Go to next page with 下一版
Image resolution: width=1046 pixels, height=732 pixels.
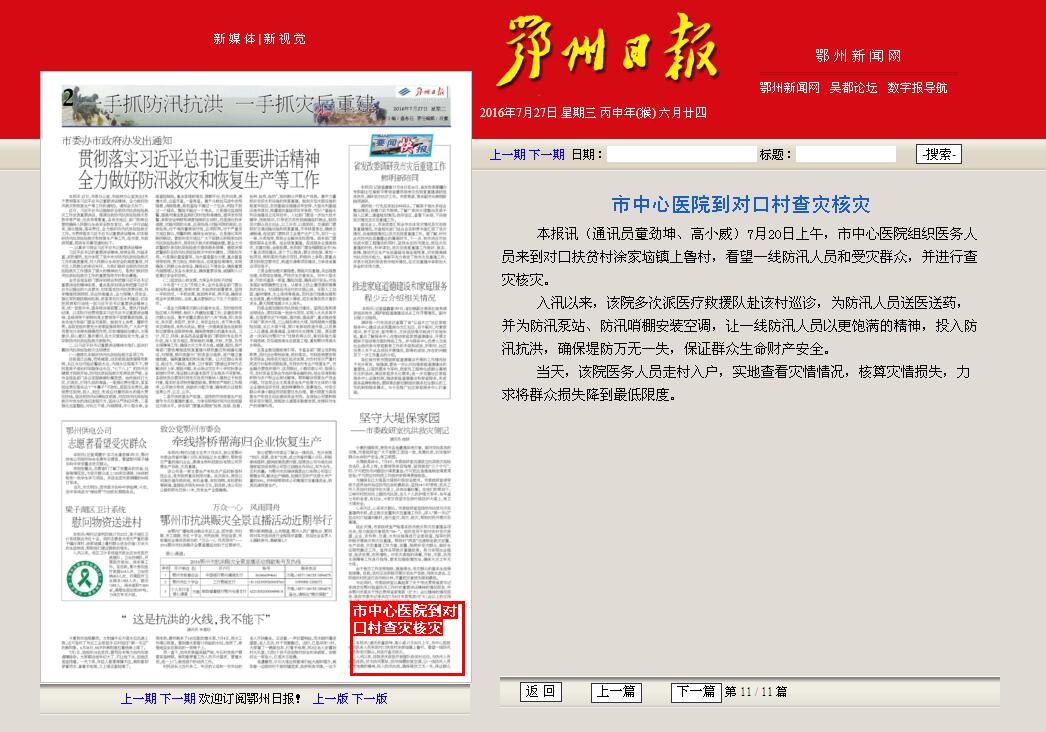pos(370,699)
